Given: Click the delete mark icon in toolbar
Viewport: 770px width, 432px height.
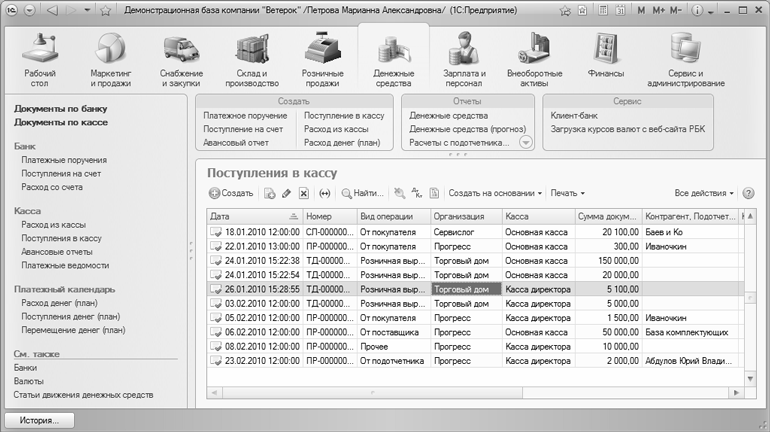Looking at the screenshot, I should tap(304, 193).
